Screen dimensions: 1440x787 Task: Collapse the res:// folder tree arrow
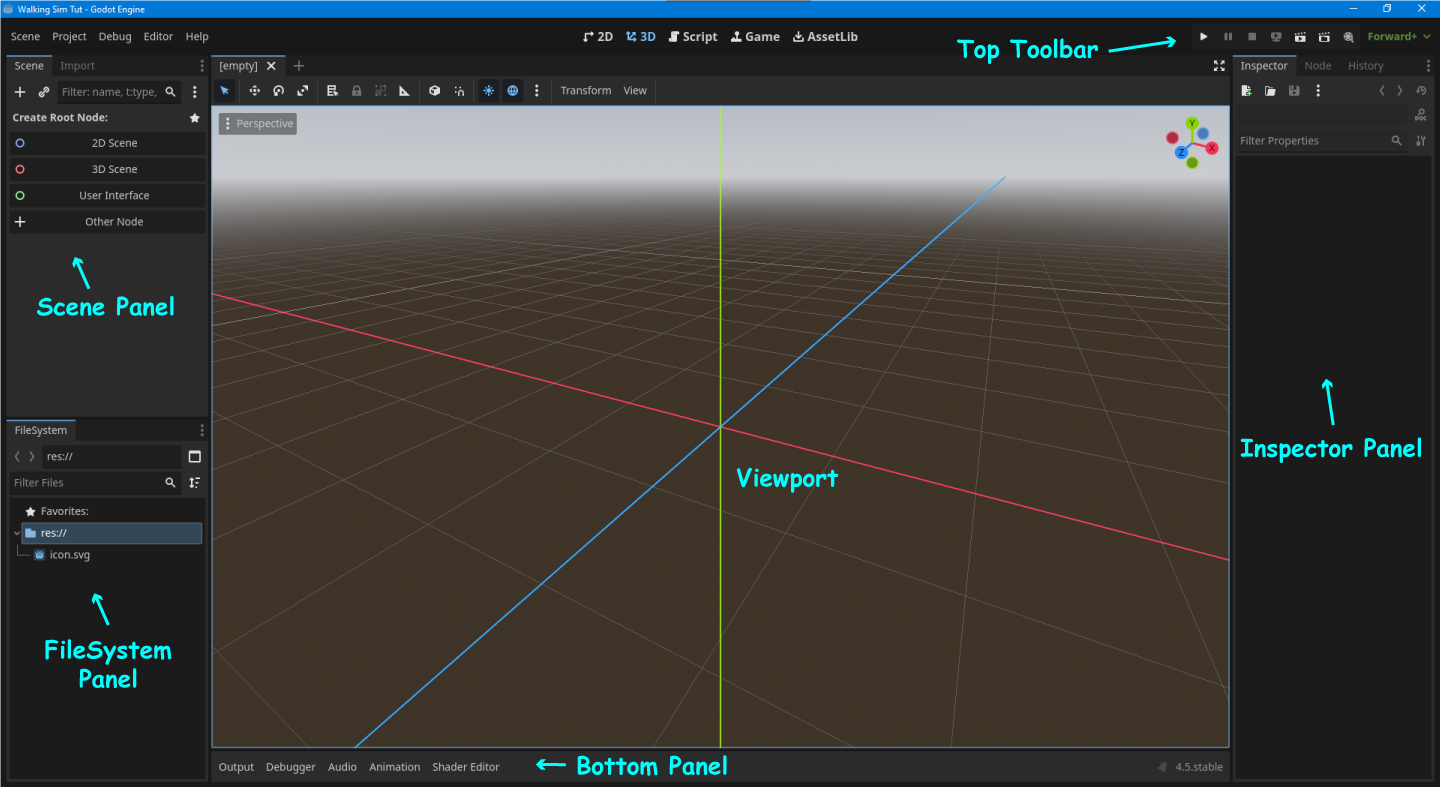pos(16,533)
